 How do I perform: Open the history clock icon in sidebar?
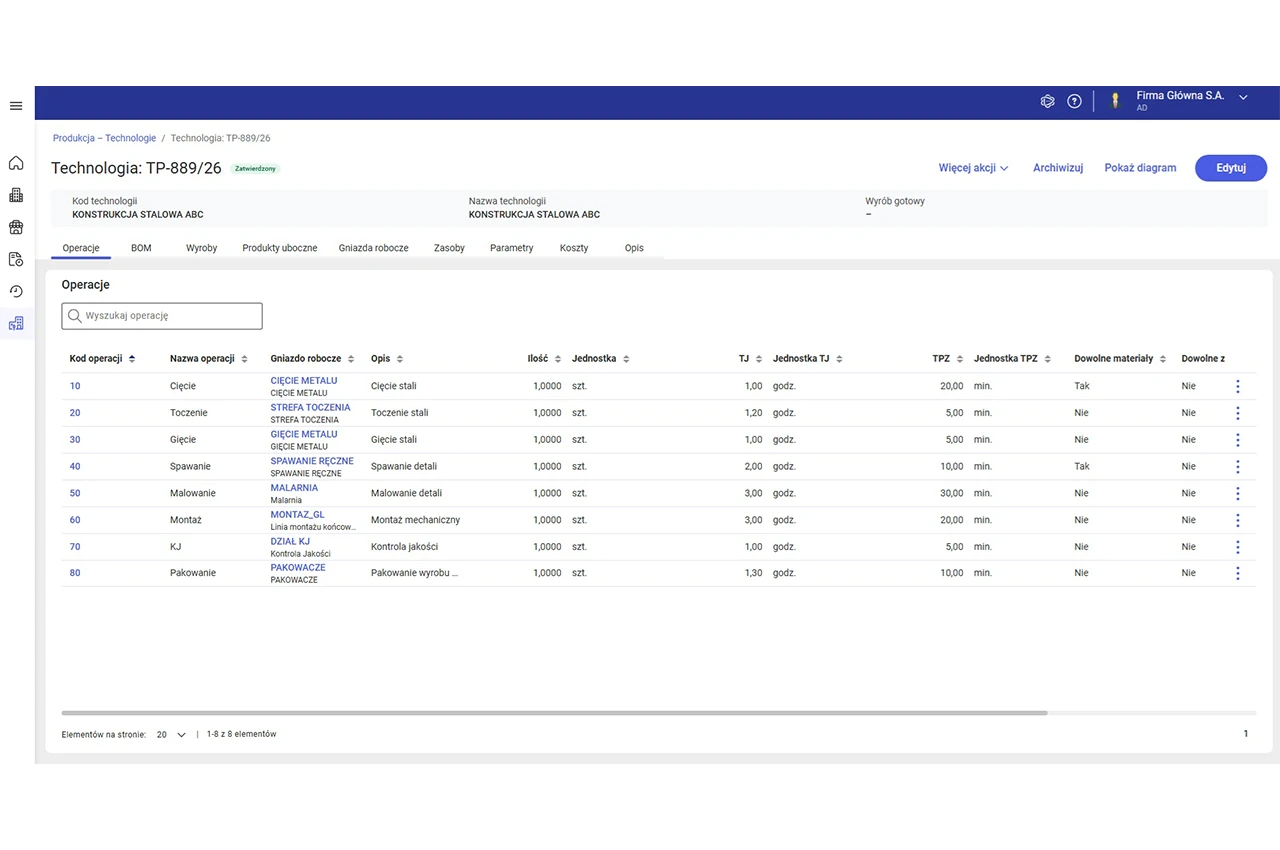pyautogui.click(x=16, y=291)
